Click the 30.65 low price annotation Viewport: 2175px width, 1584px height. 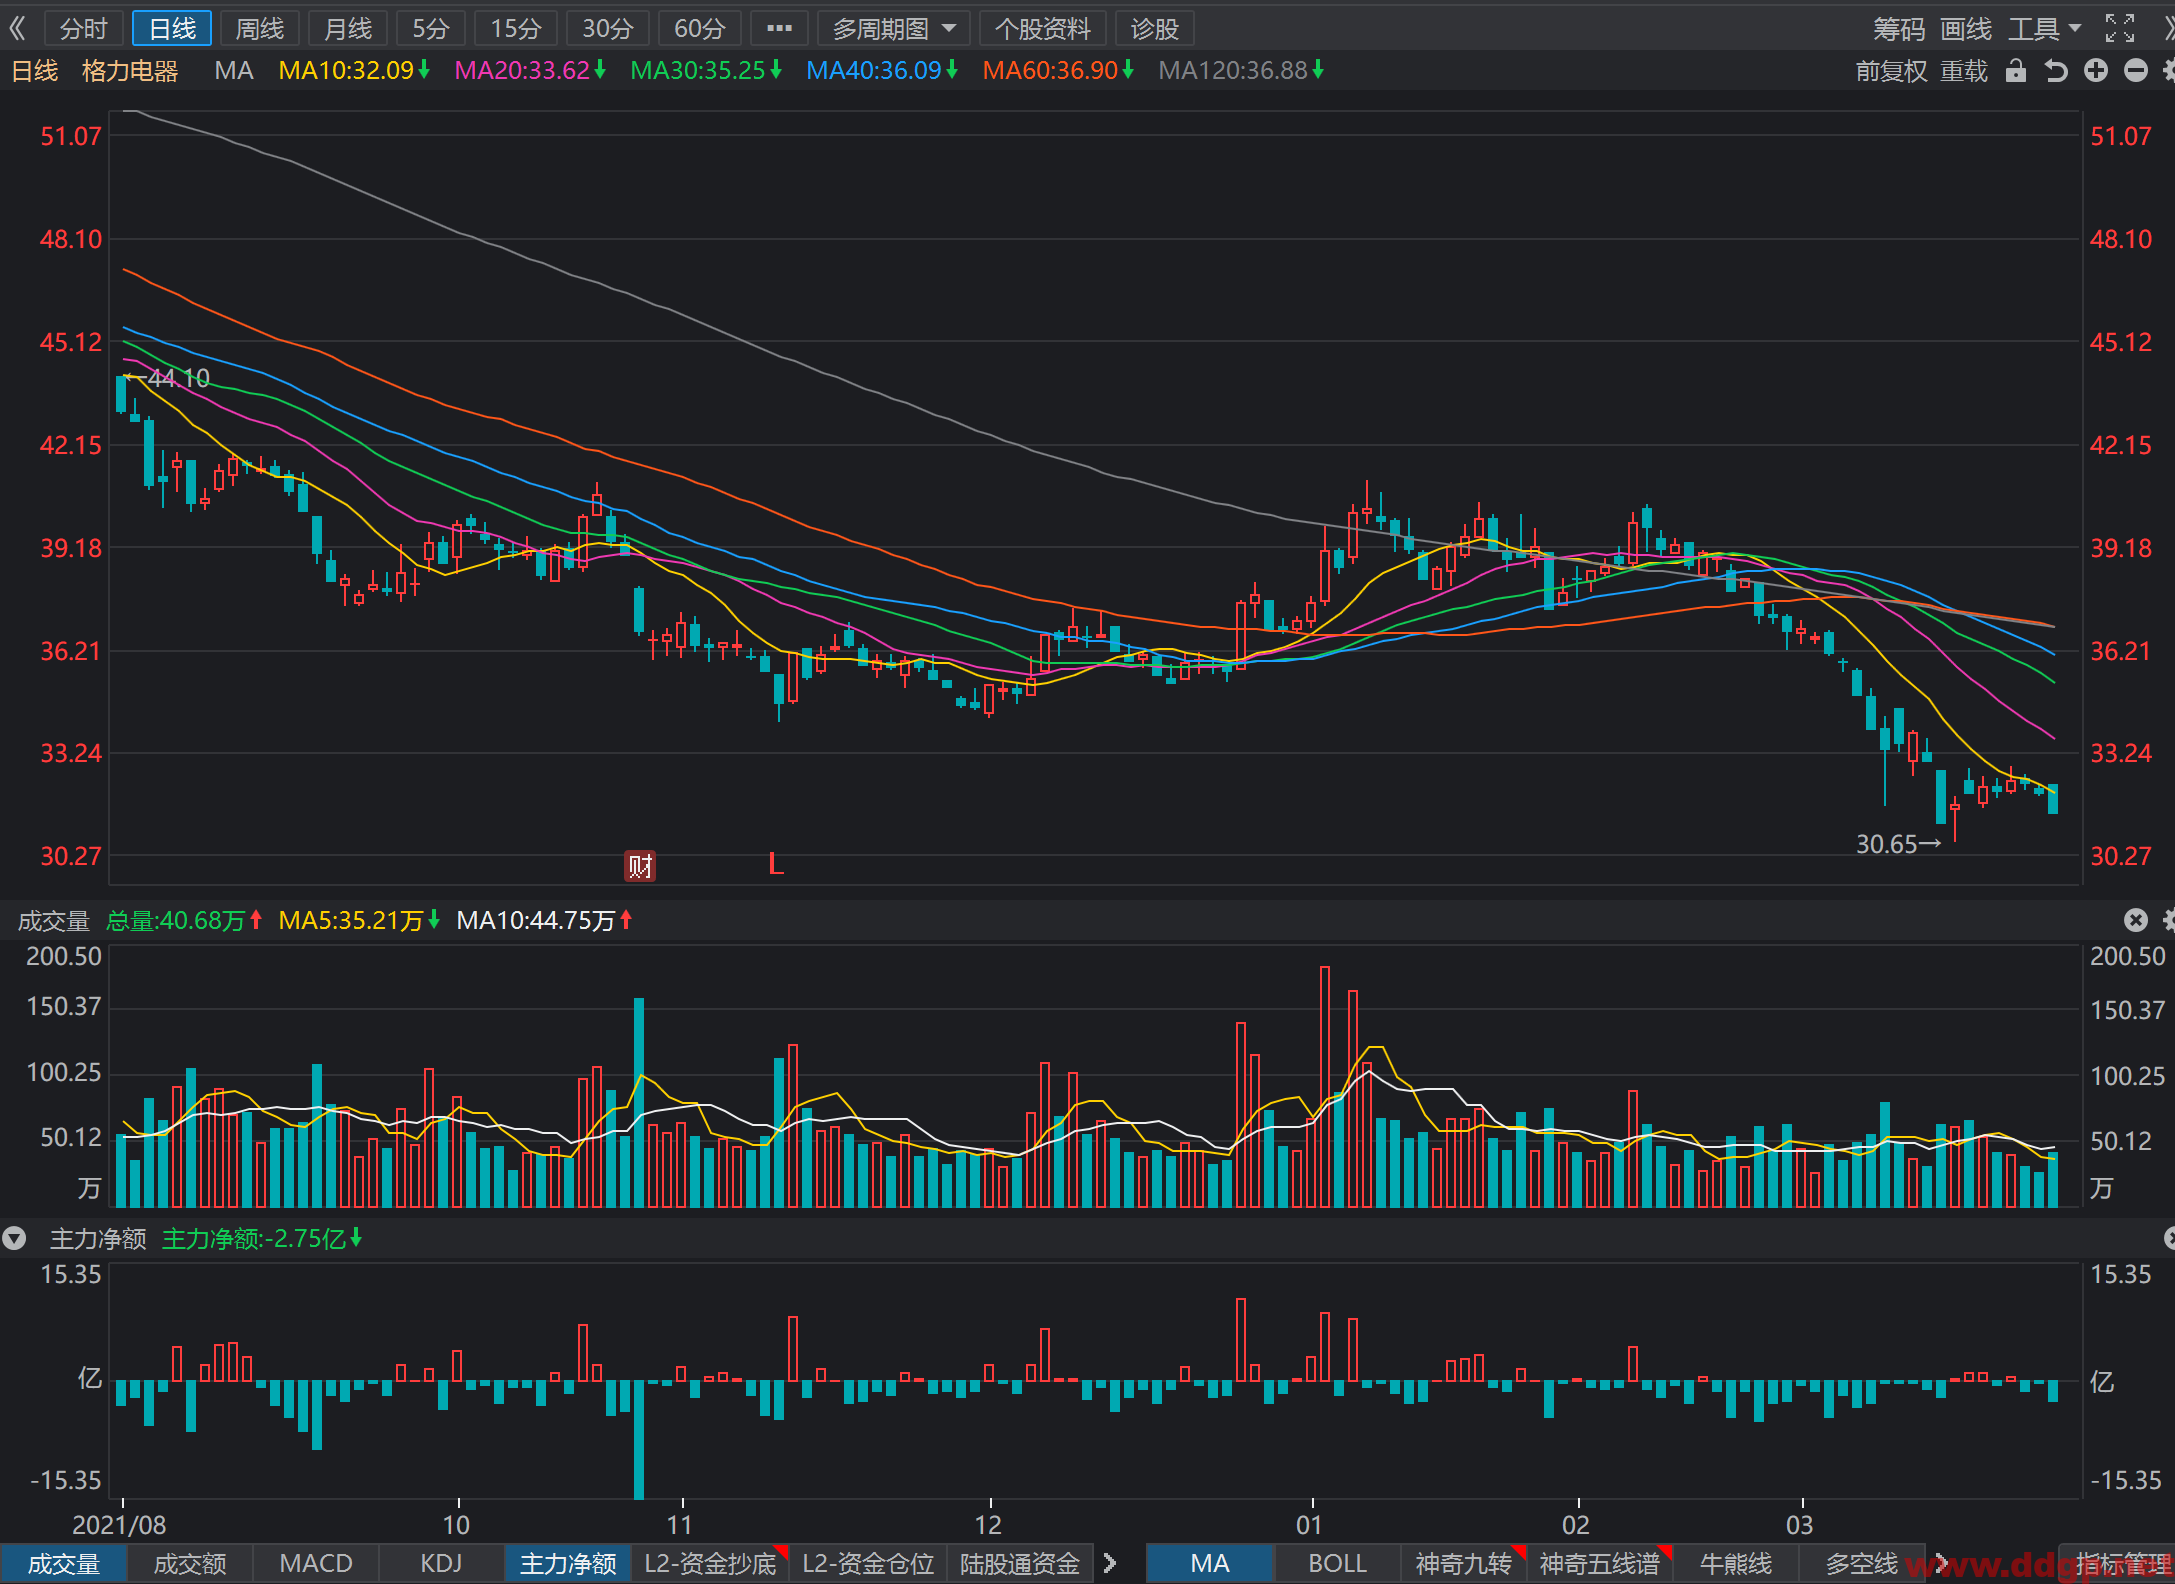coord(1898,844)
